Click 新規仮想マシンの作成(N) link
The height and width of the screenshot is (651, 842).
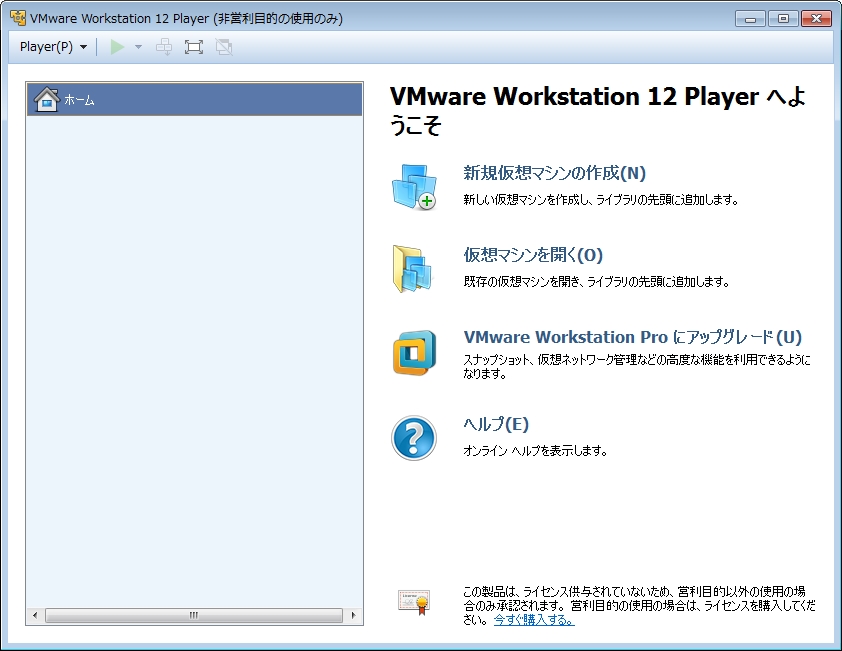point(554,173)
